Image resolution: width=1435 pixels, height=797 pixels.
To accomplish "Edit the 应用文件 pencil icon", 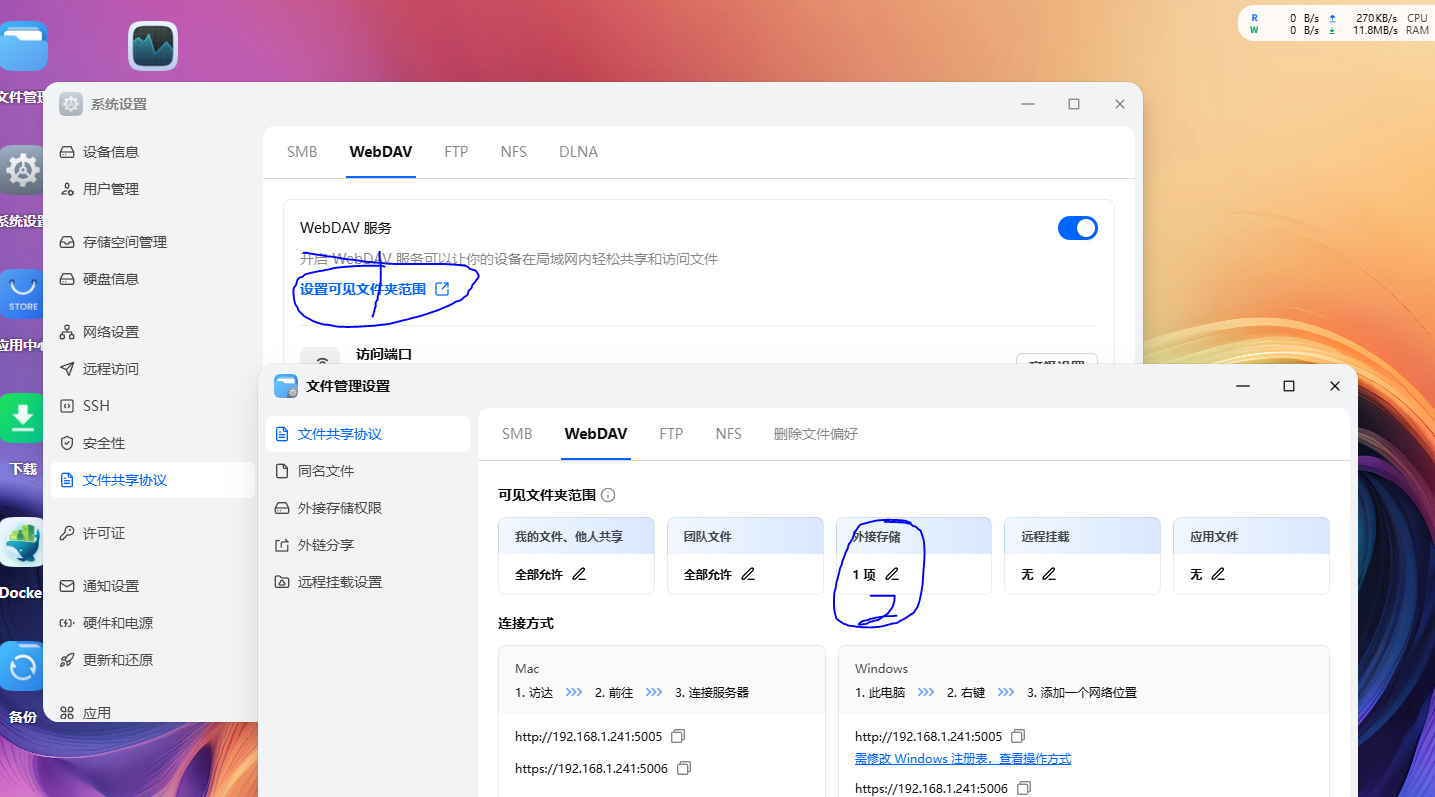I will (x=1217, y=574).
